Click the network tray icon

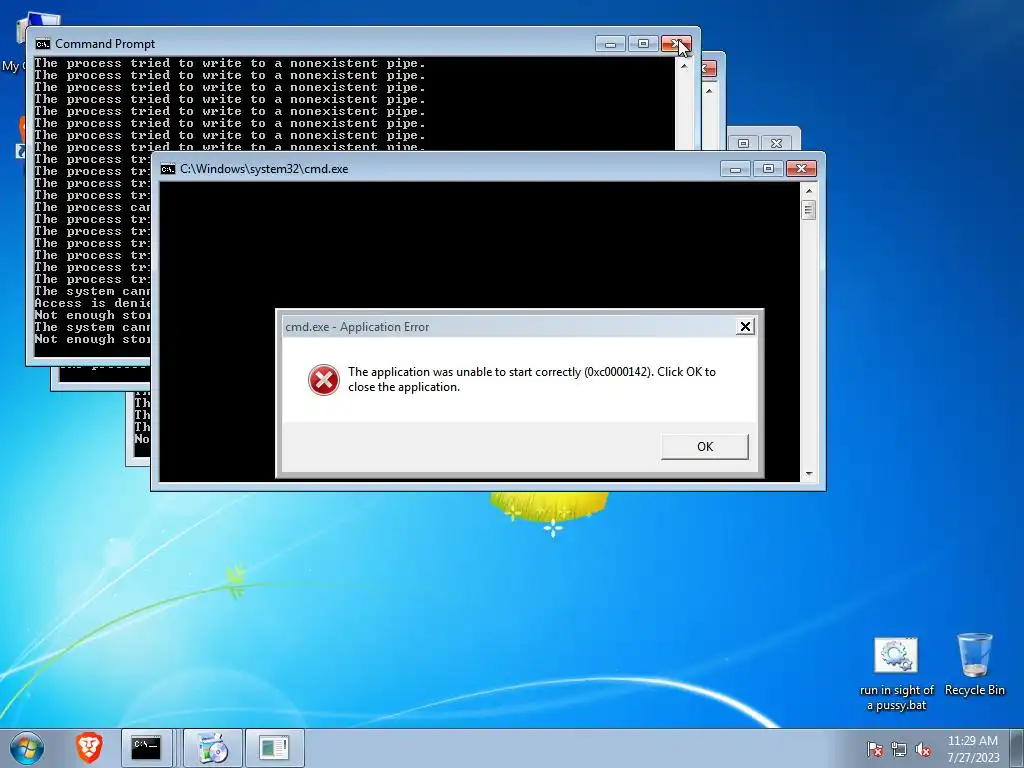(899, 749)
